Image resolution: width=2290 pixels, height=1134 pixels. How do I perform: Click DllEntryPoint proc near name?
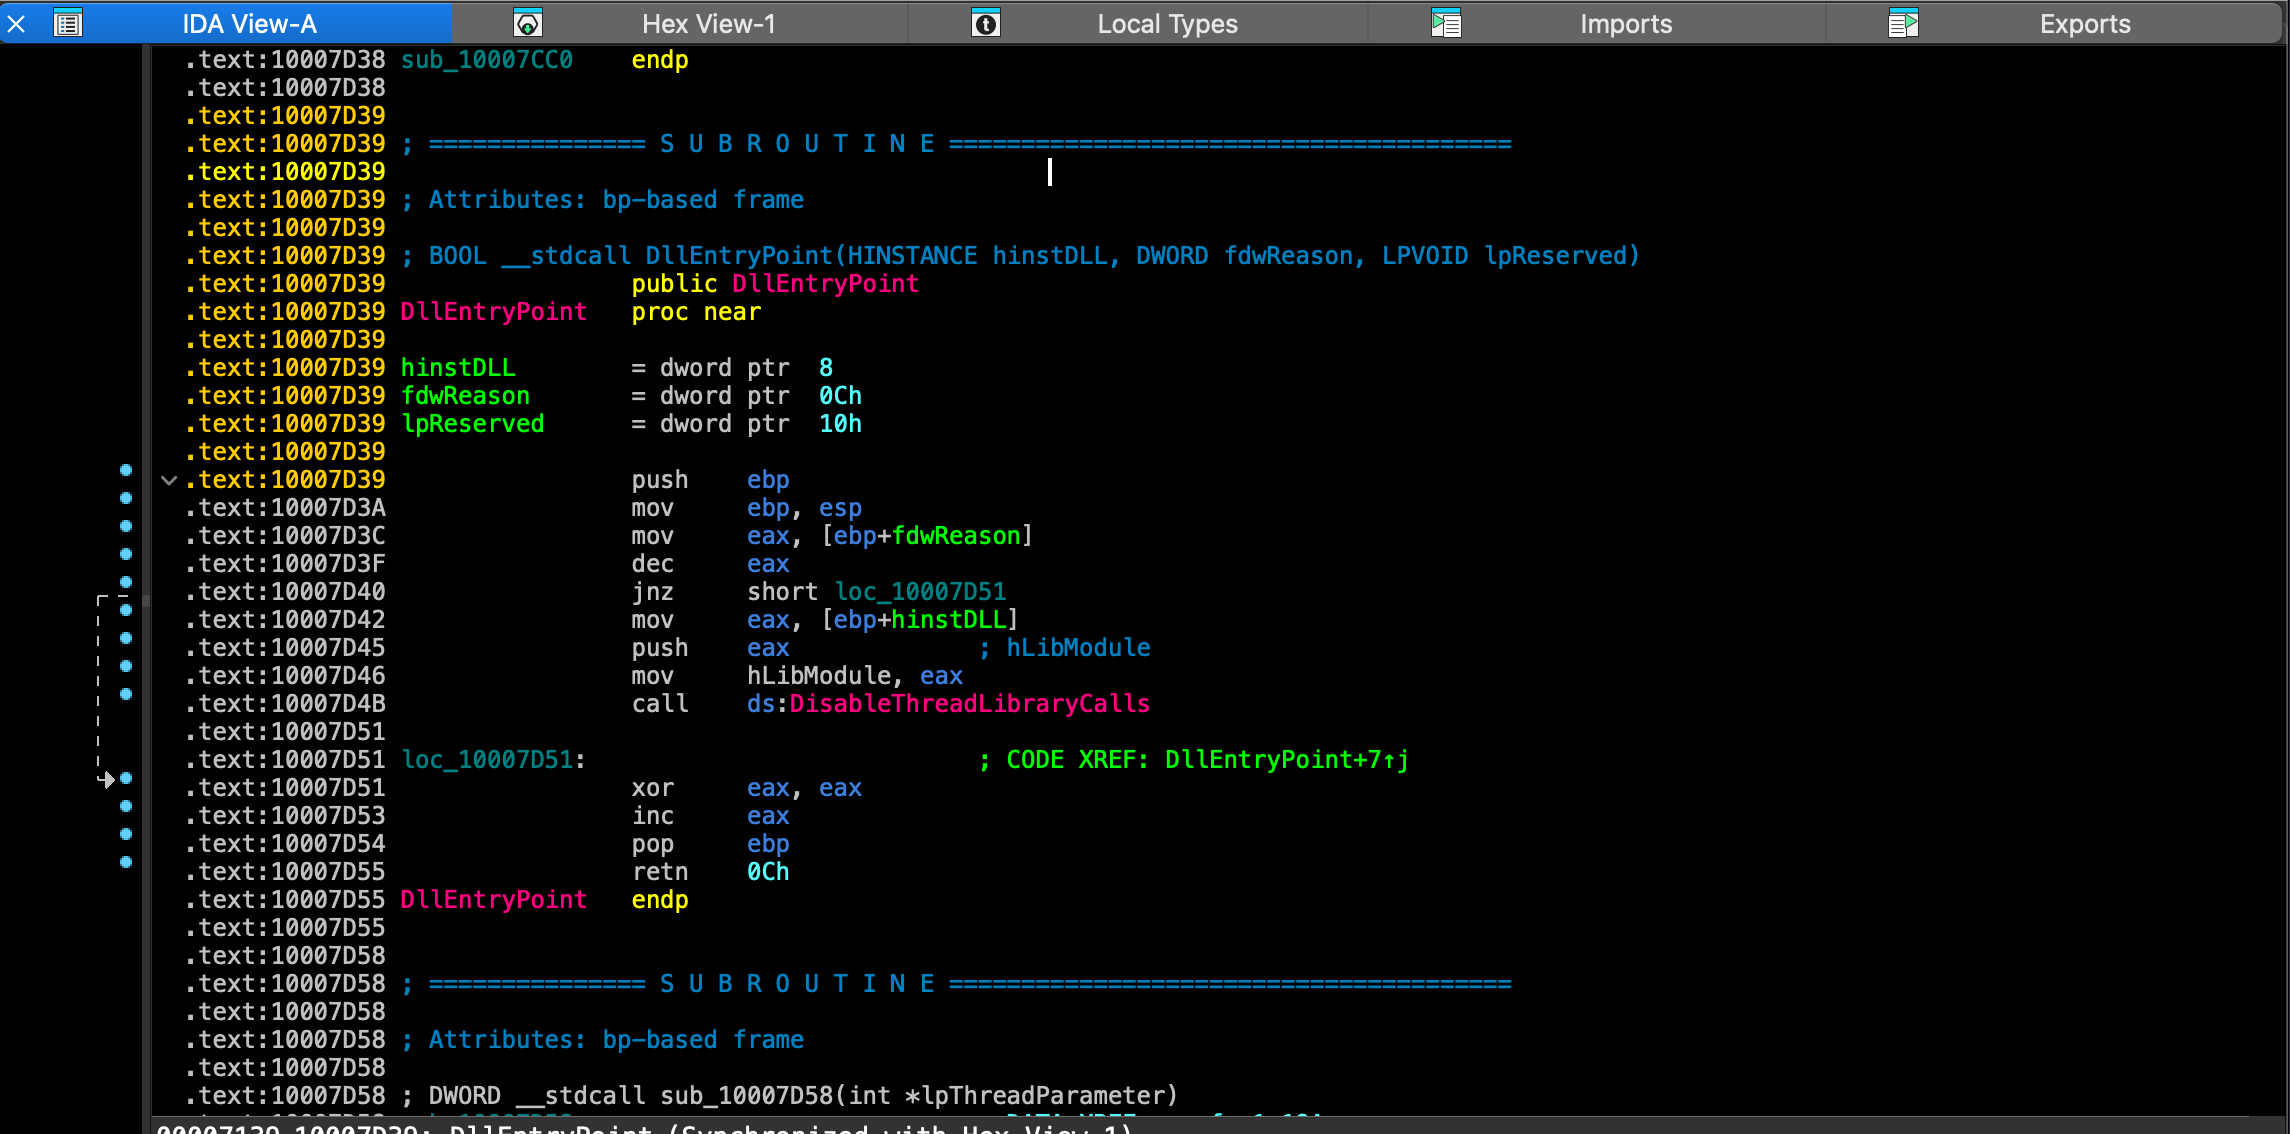pos(493,312)
